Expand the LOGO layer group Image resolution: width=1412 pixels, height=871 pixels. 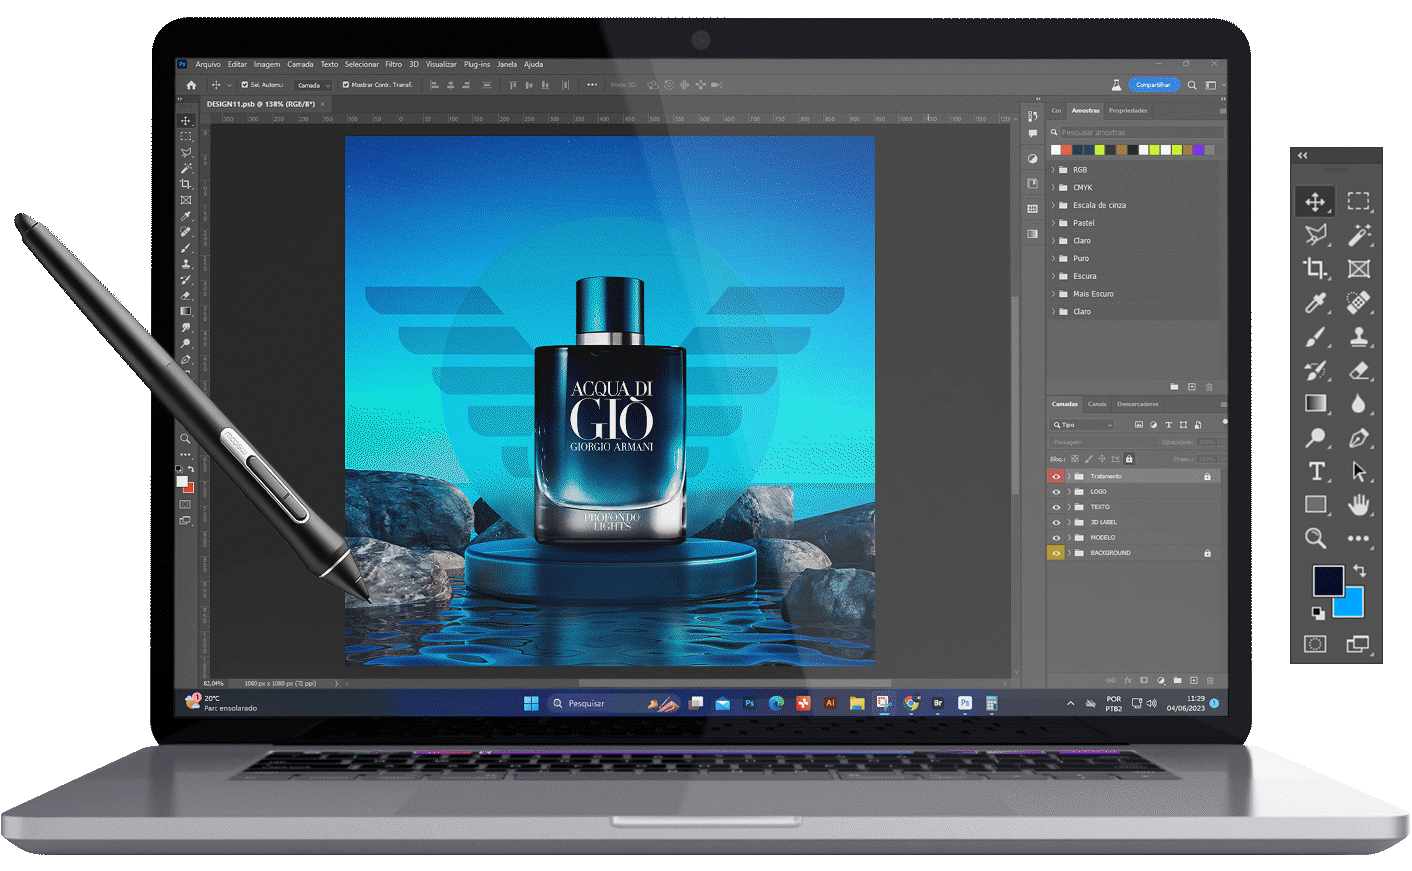tap(1069, 492)
